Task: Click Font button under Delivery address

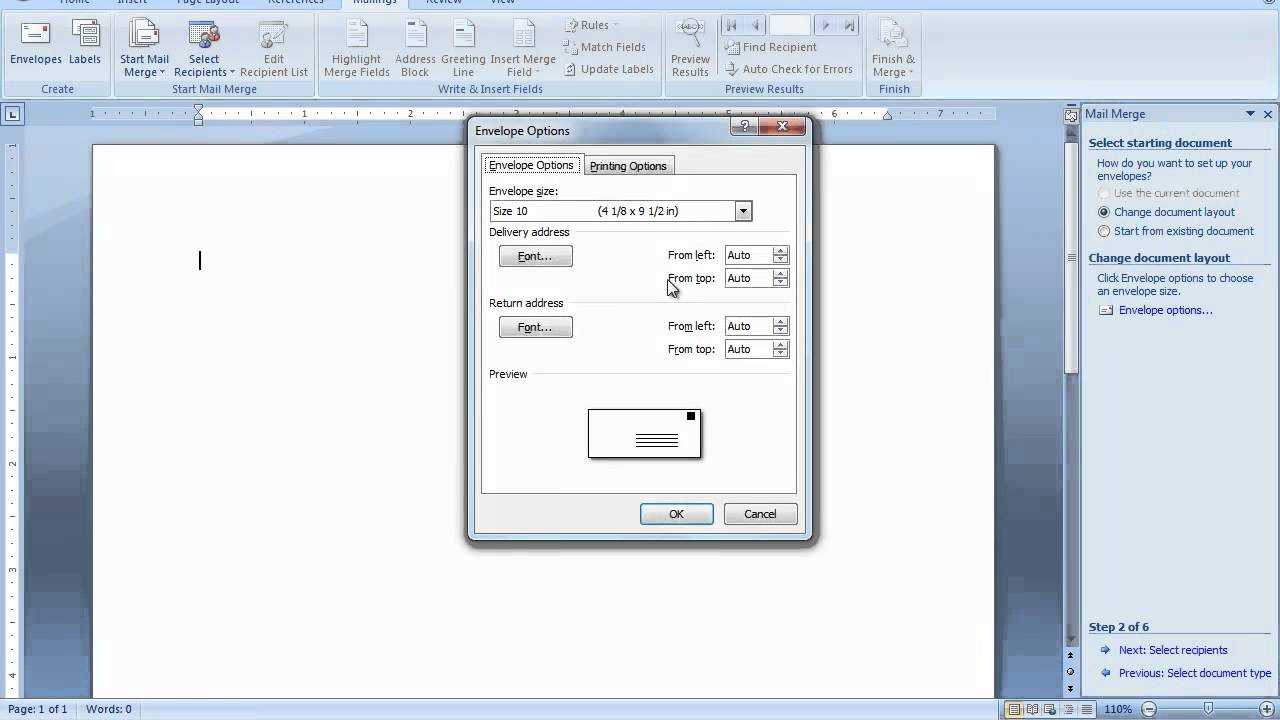Action: [535, 256]
